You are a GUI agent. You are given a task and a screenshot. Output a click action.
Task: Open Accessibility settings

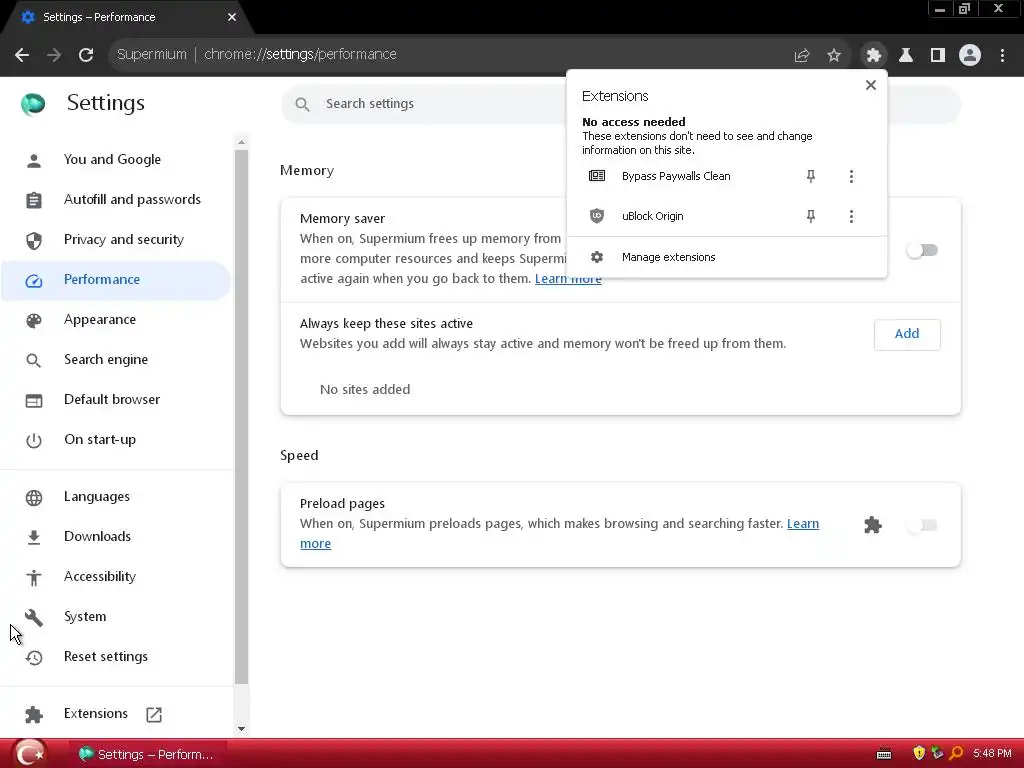[x=115, y=577]
